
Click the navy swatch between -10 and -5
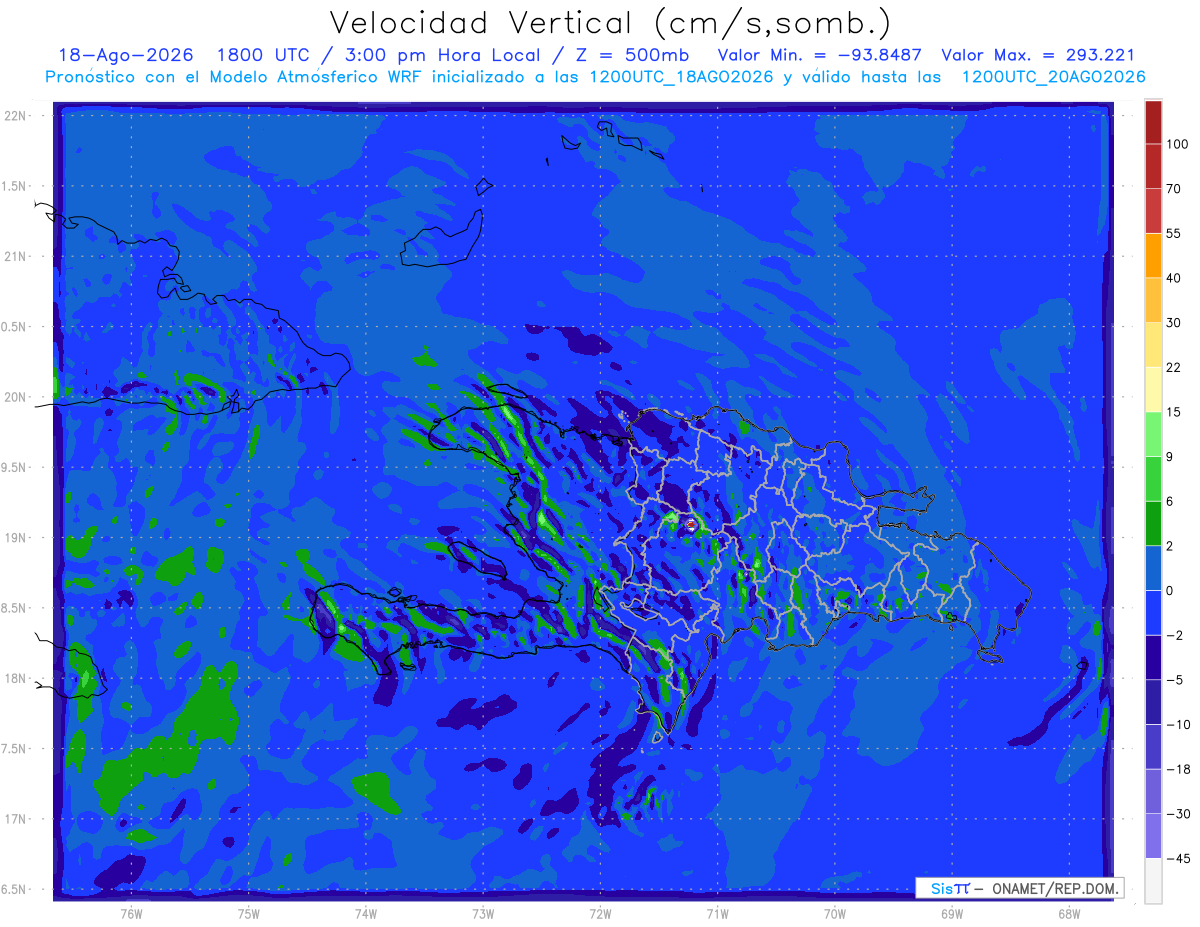click(x=1153, y=702)
